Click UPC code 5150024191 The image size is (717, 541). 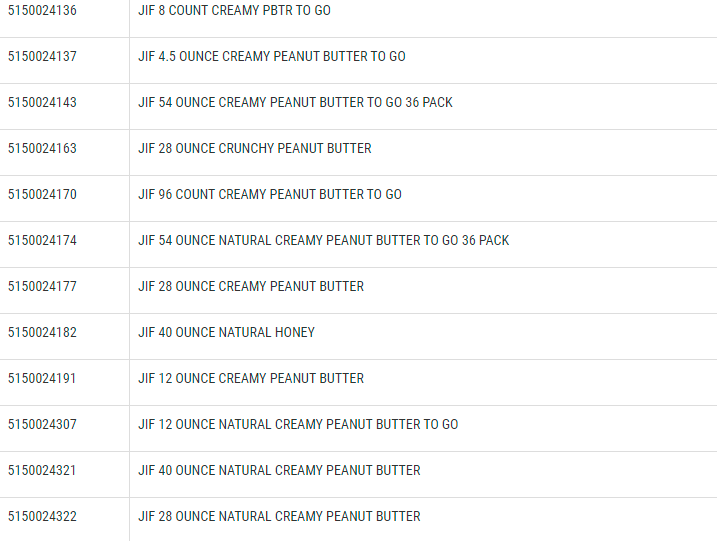point(42,378)
